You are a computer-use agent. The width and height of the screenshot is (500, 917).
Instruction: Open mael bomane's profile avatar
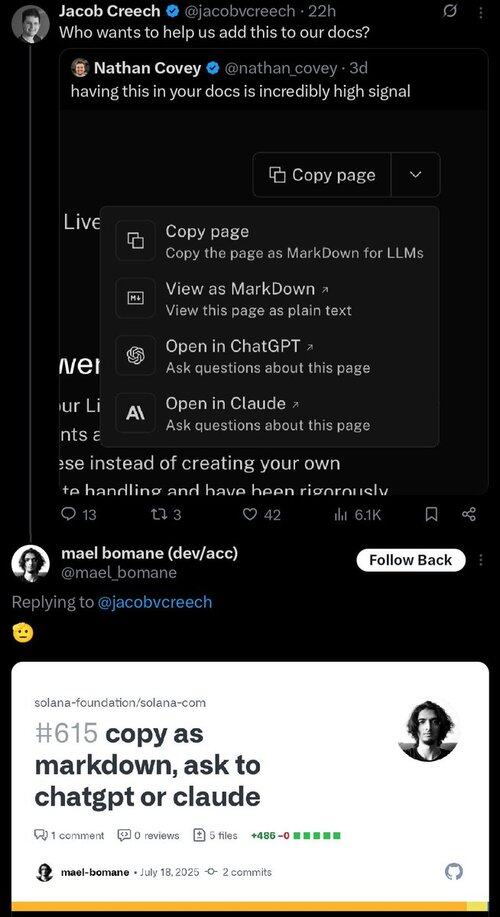(x=30, y=564)
